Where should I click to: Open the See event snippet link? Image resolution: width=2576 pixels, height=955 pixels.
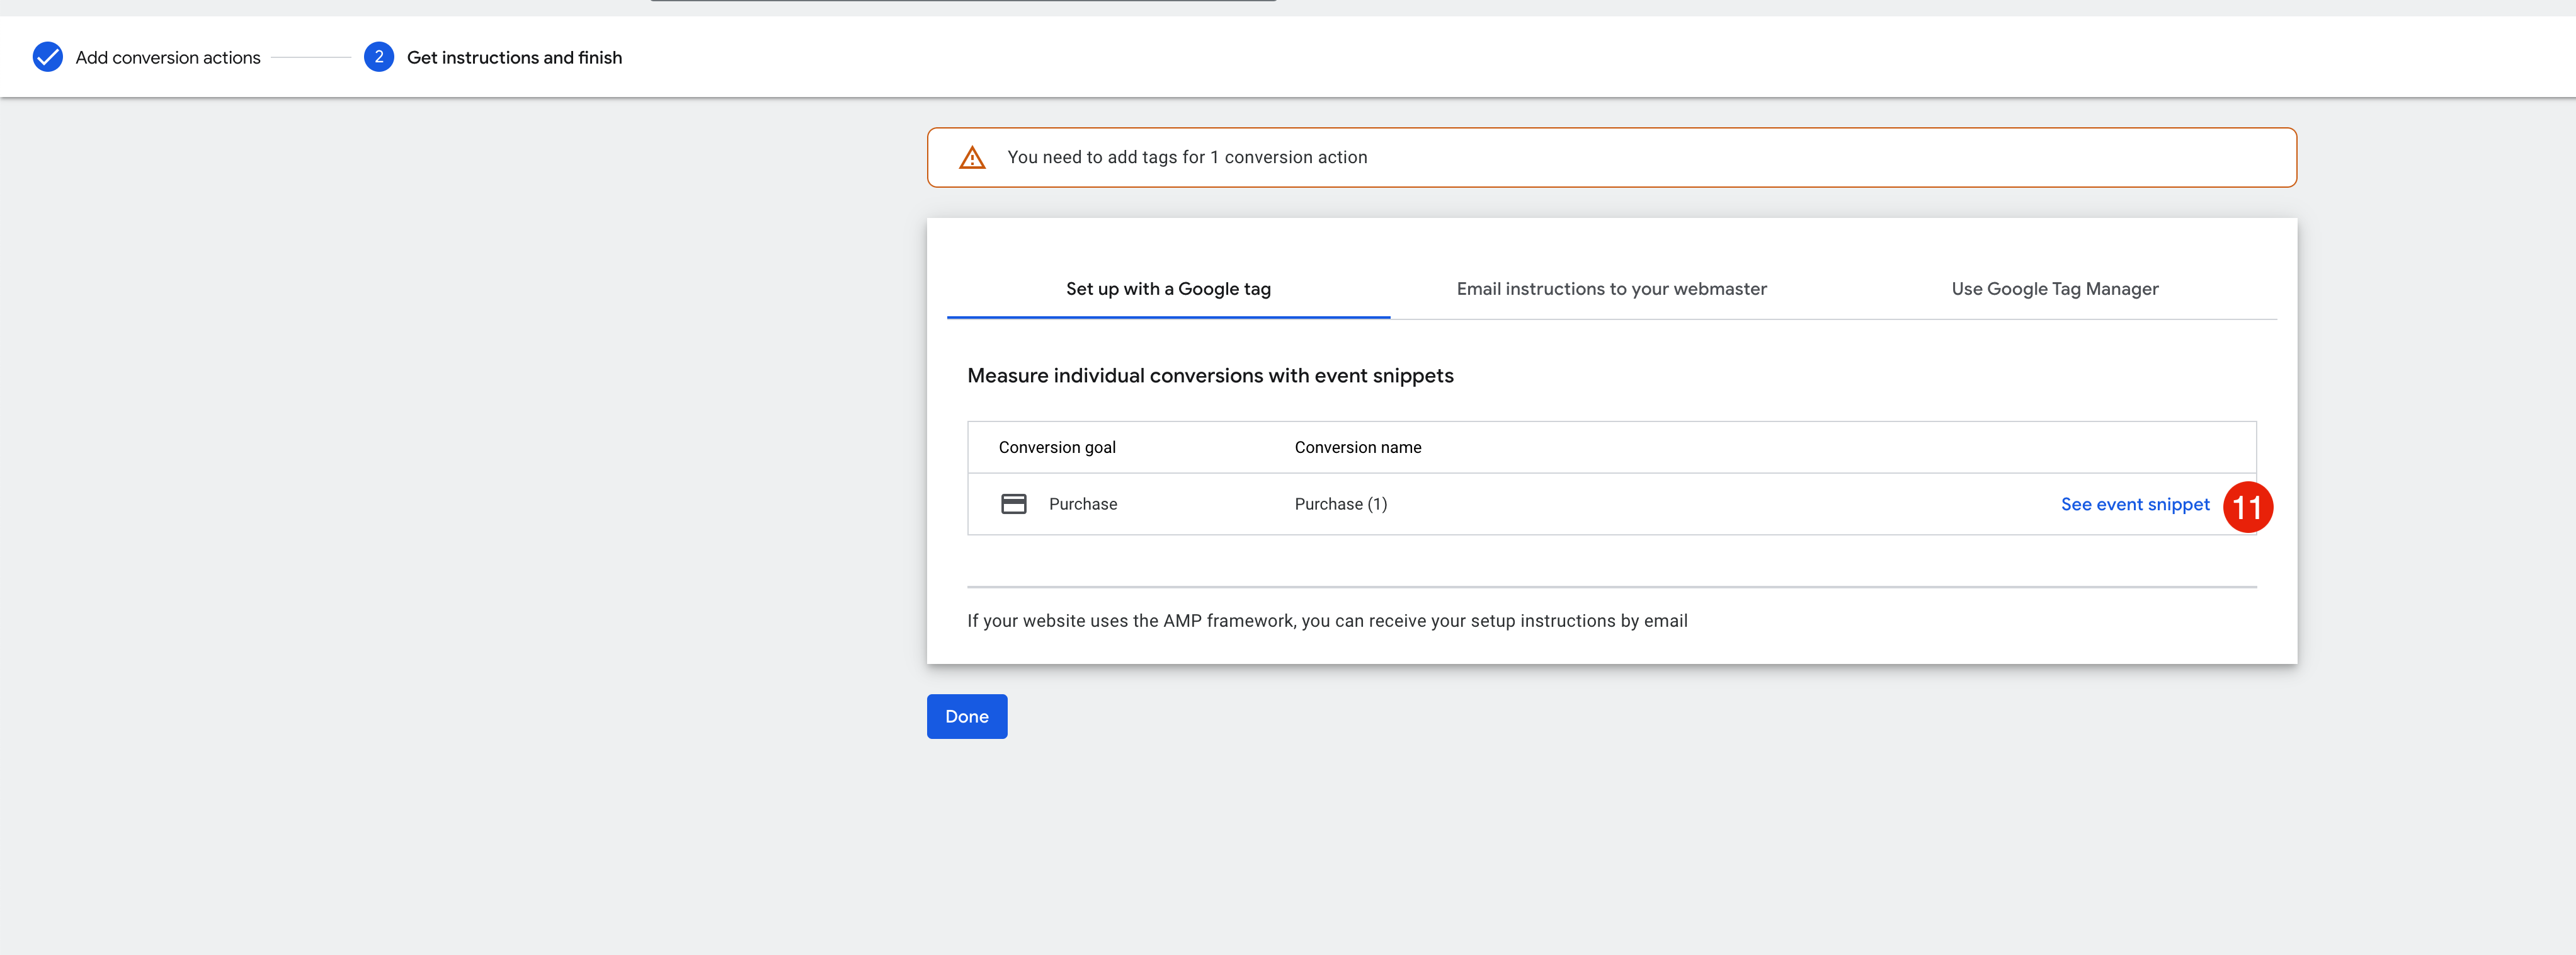pos(2134,504)
